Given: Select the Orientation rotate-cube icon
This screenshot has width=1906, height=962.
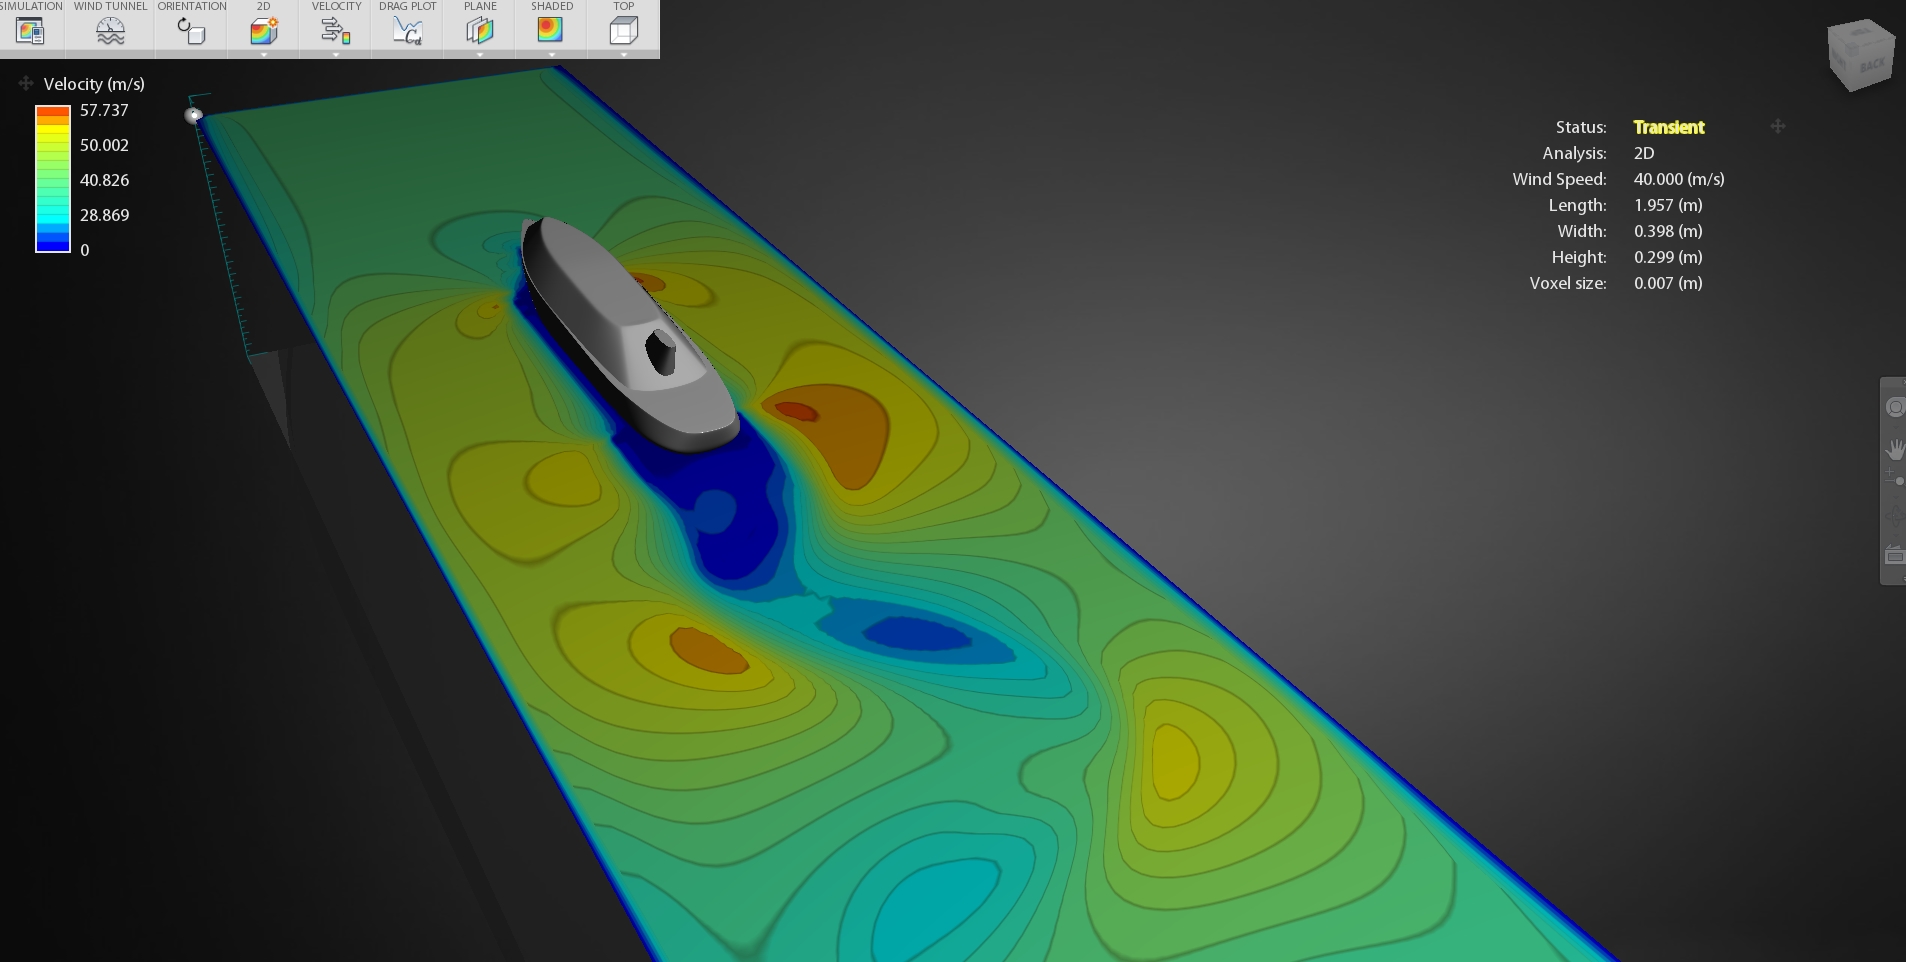Looking at the screenshot, I should tap(191, 31).
